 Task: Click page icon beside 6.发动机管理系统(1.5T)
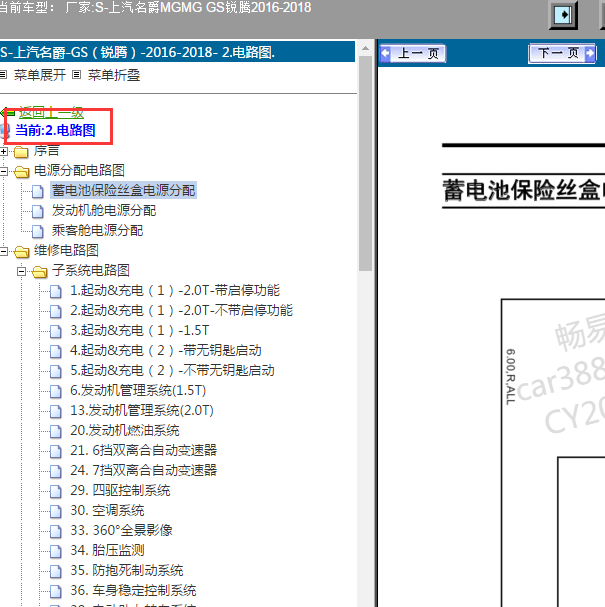(x=56, y=391)
